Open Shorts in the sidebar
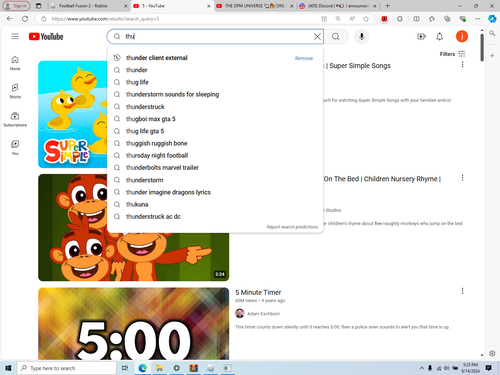The height and width of the screenshot is (375, 500). coord(15,91)
